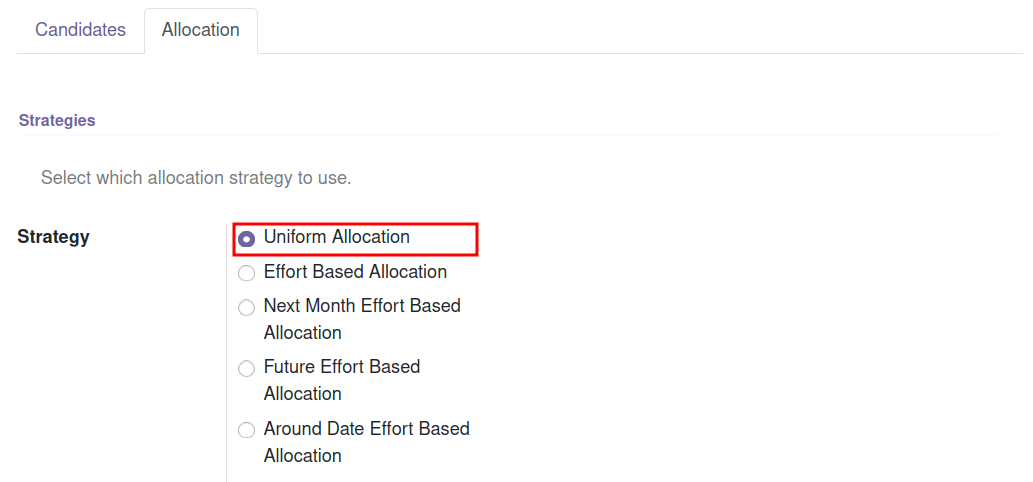1033x482 pixels.
Task: Click the wrapped 'Allocation' word under Around Date
Action: [302, 456]
